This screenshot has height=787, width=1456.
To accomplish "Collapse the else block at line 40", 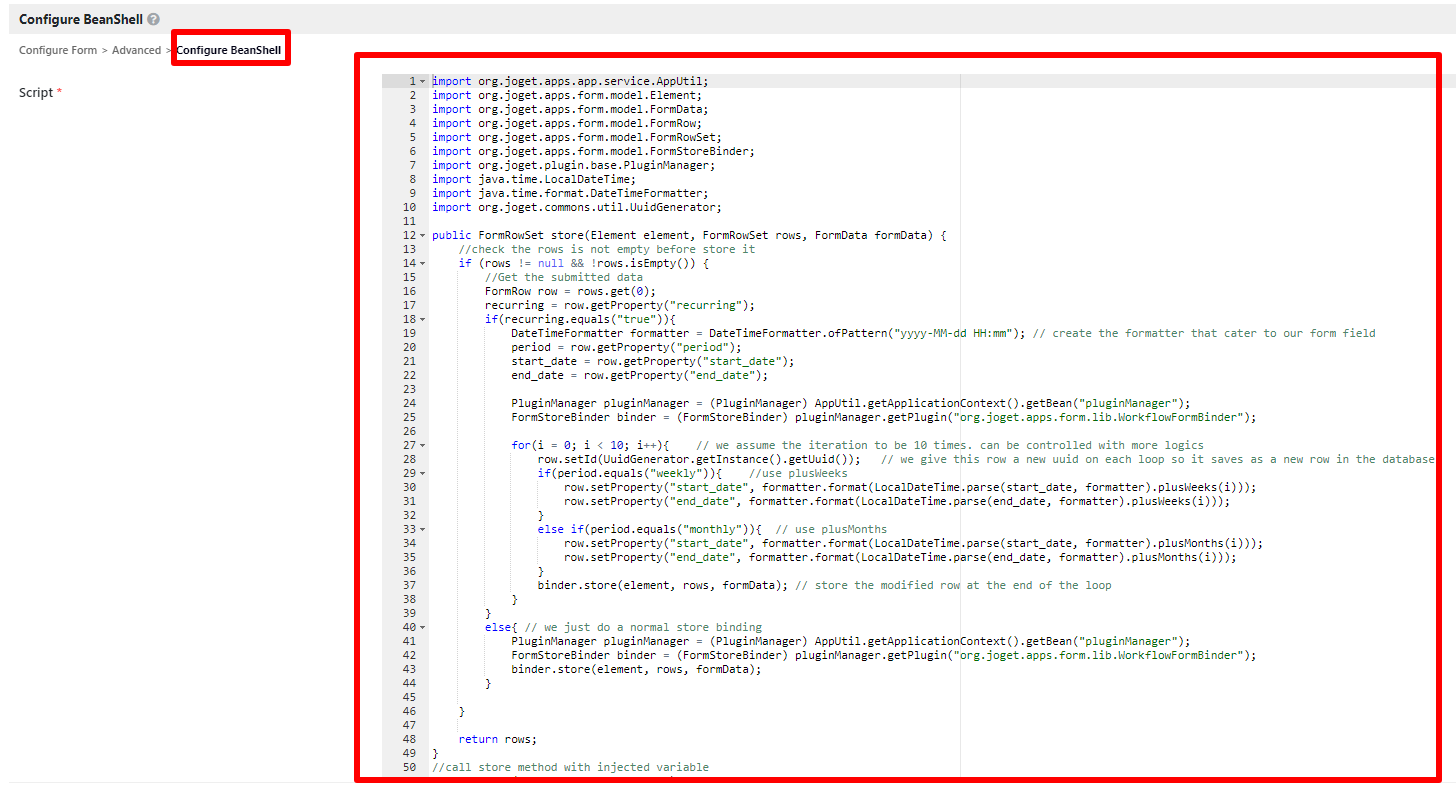I will 422,627.
